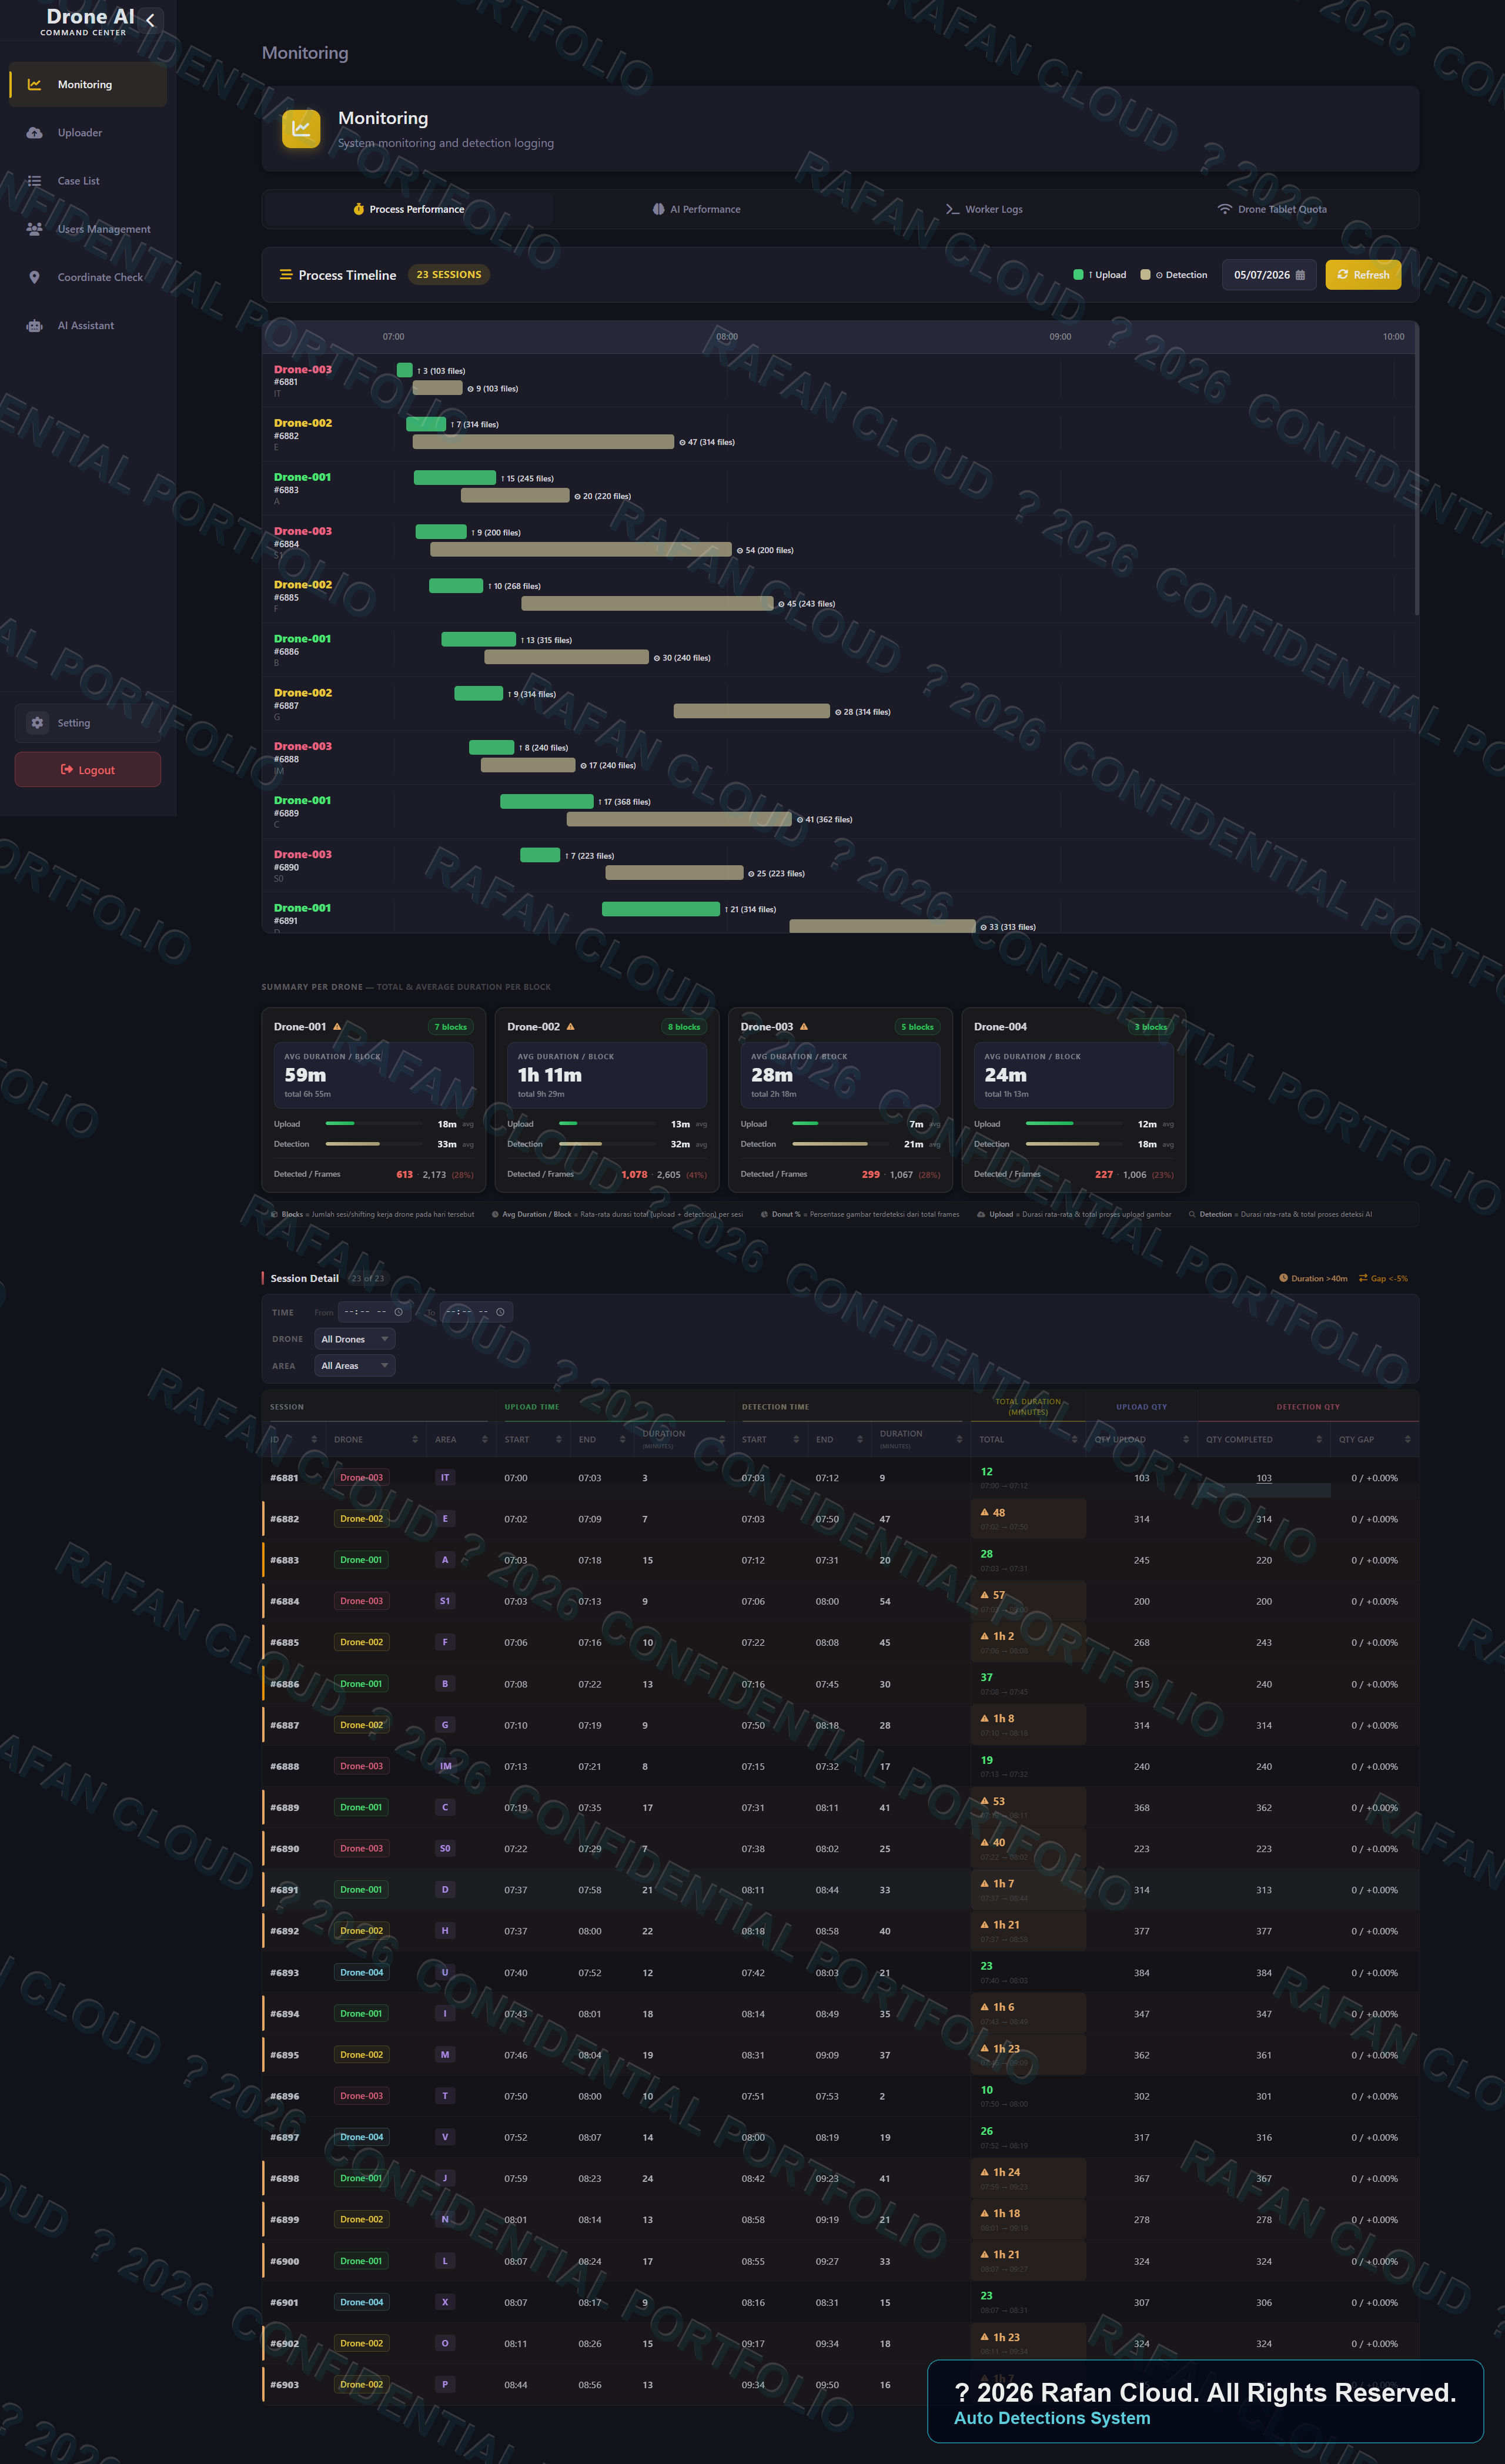The image size is (1505, 2464).
Task: Switch to AI Performance tab
Action: coord(696,209)
